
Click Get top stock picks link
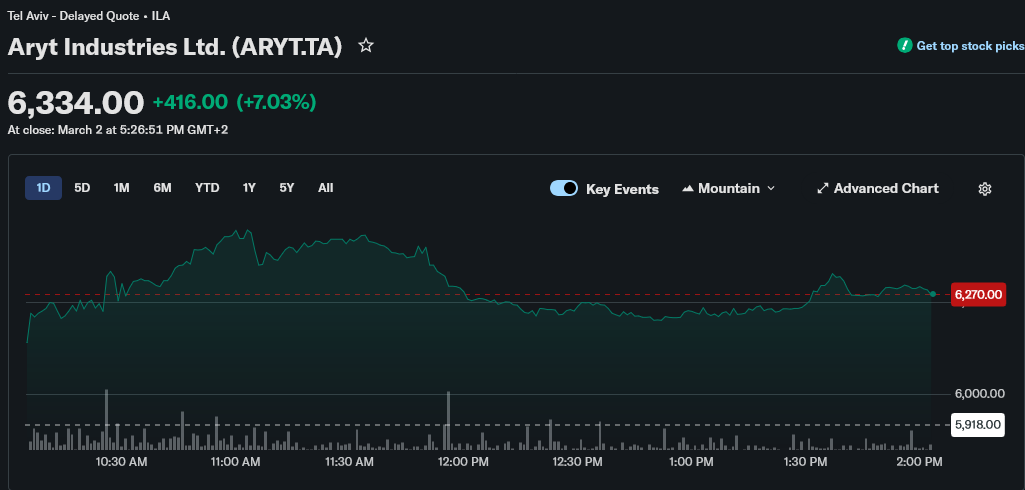coord(970,46)
